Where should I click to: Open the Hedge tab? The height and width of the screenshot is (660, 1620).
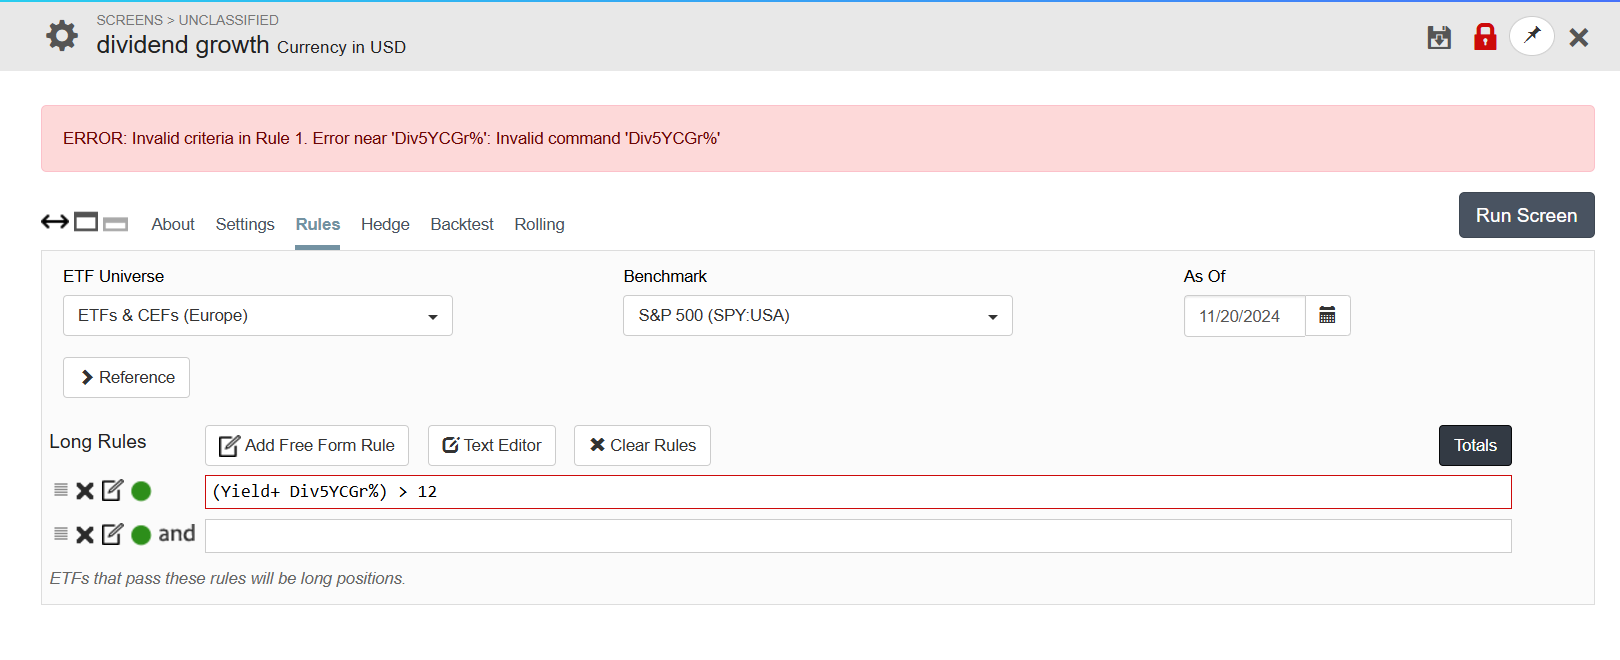click(385, 225)
